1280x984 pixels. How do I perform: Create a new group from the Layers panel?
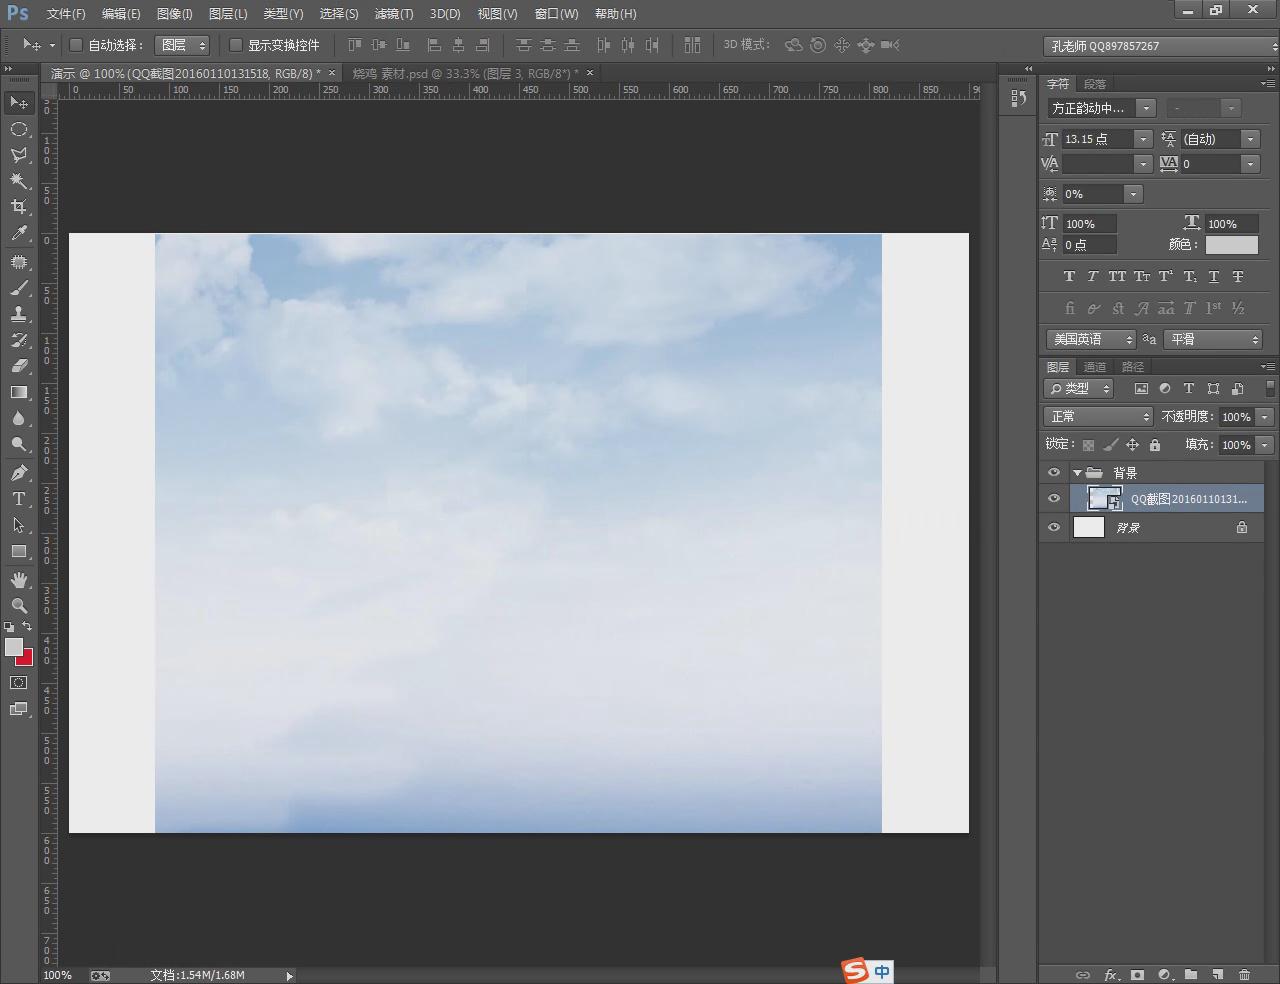(x=1191, y=974)
